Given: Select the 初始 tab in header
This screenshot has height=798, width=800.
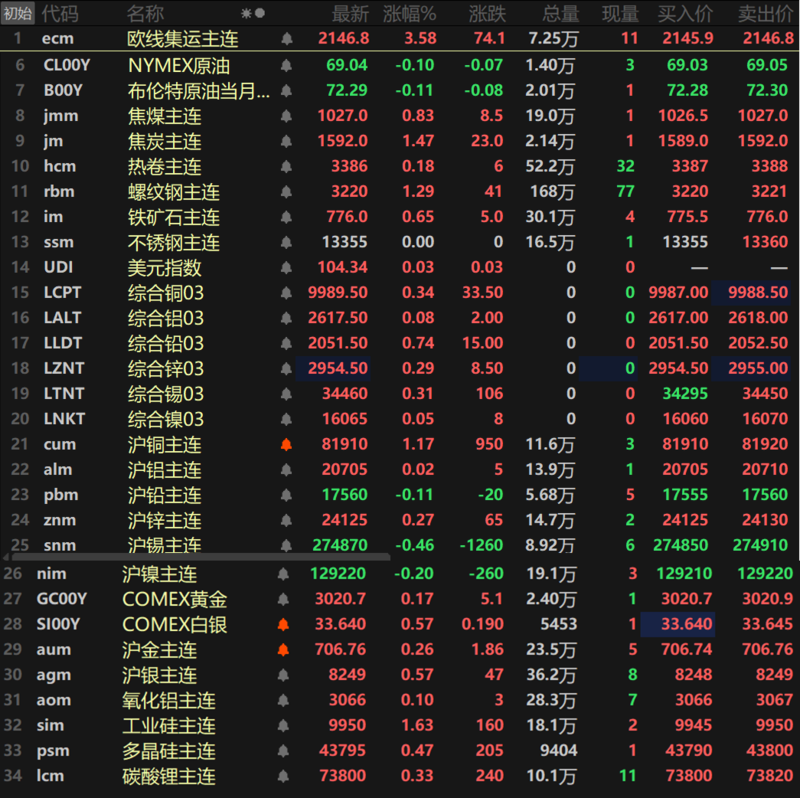Looking at the screenshot, I should pos(18,14).
